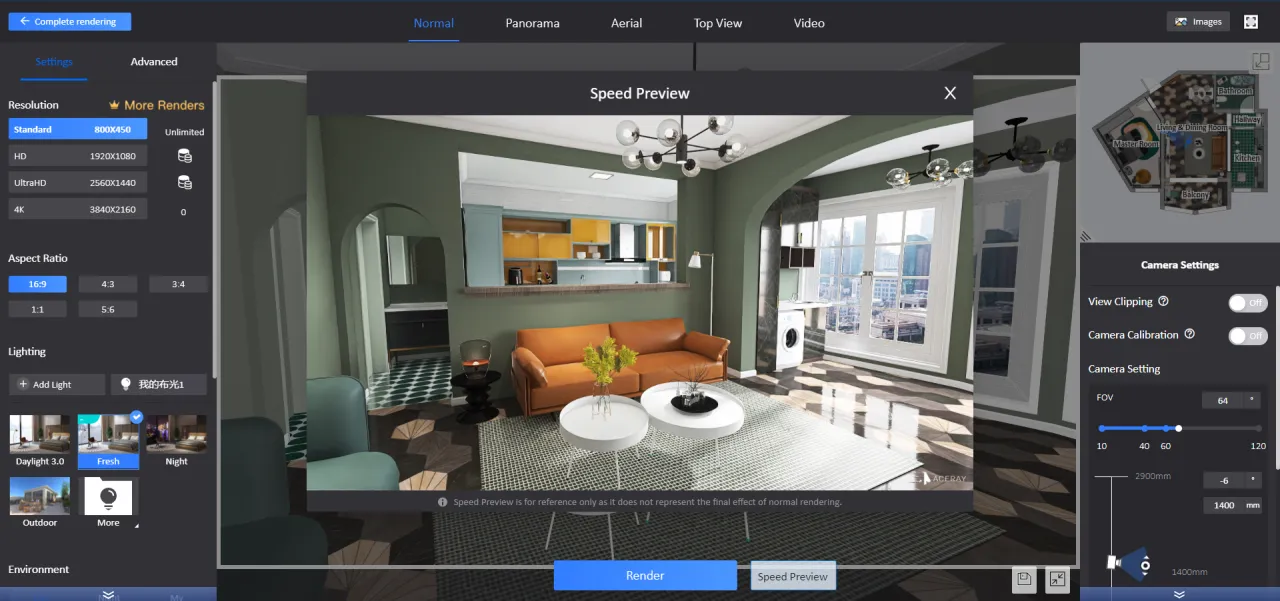Click the camera icon on height diagram
Viewport: 1280px width, 601px height.
[x=1113, y=563]
